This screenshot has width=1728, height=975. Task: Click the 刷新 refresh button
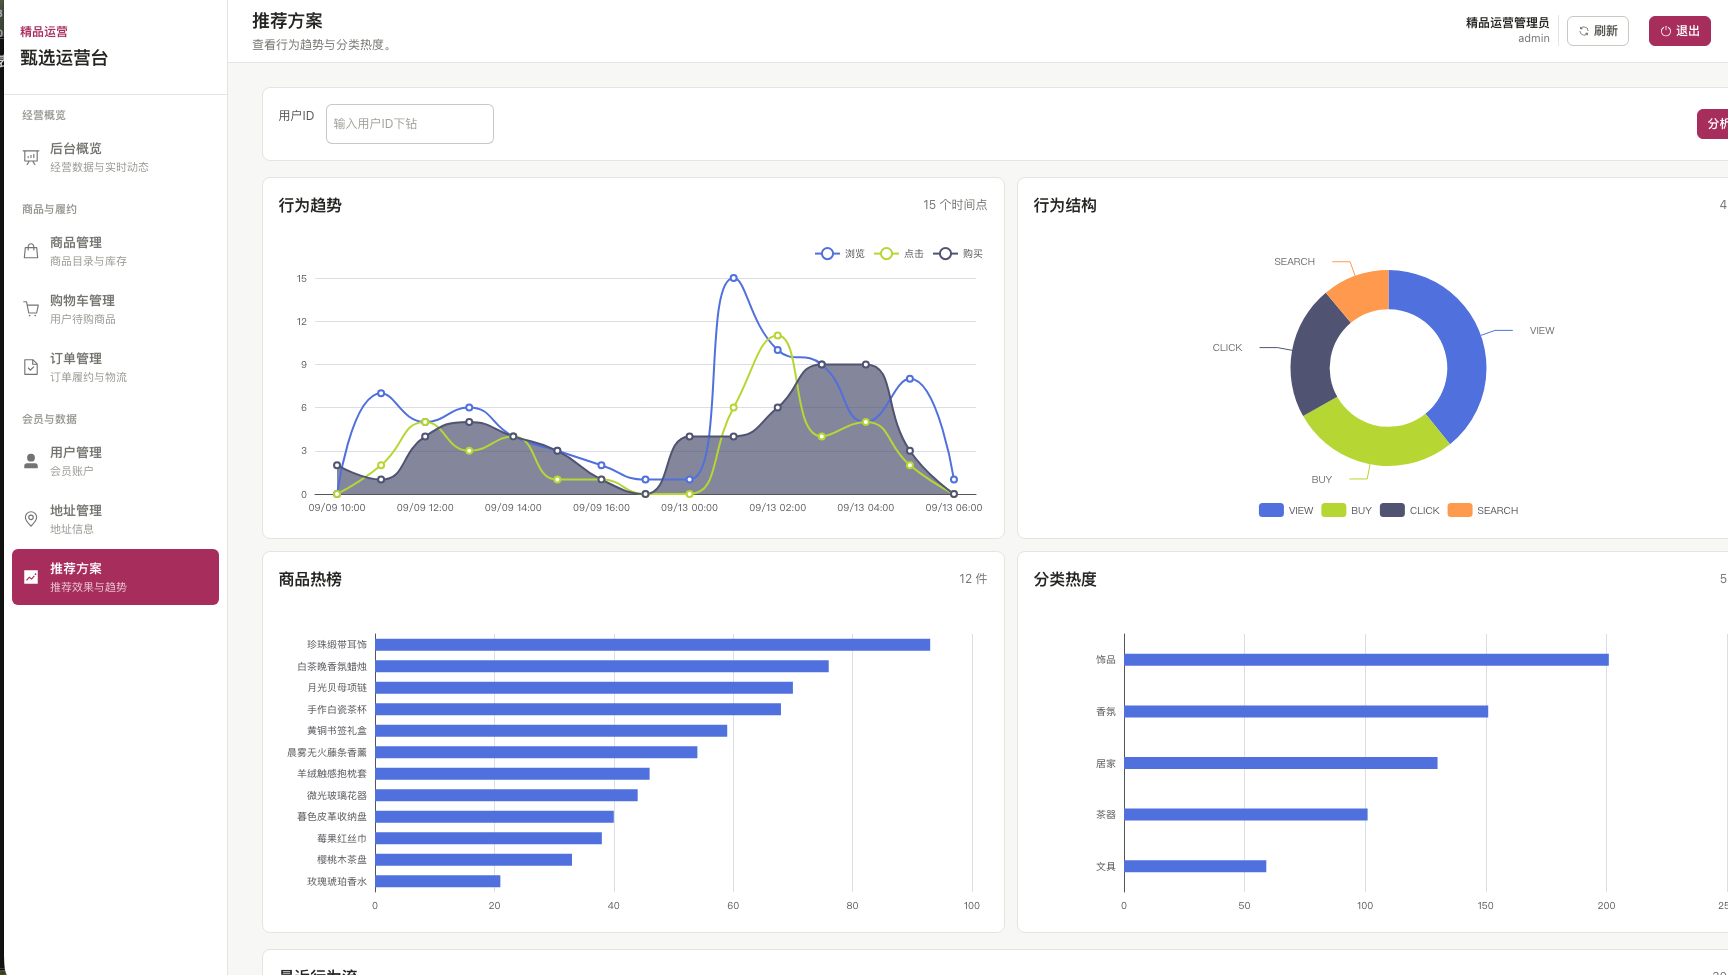point(1598,31)
